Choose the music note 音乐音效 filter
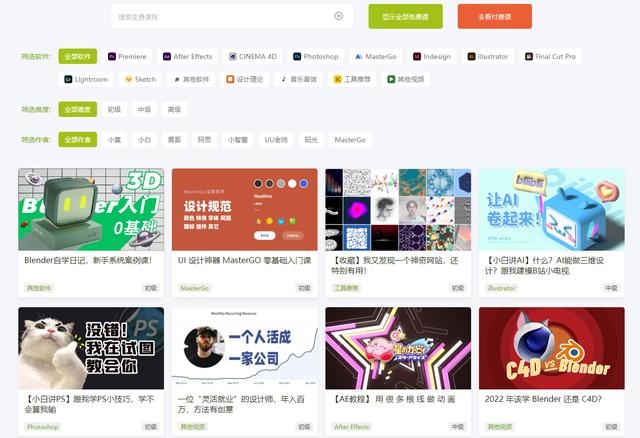This screenshot has width=640, height=438. tap(298, 79)
